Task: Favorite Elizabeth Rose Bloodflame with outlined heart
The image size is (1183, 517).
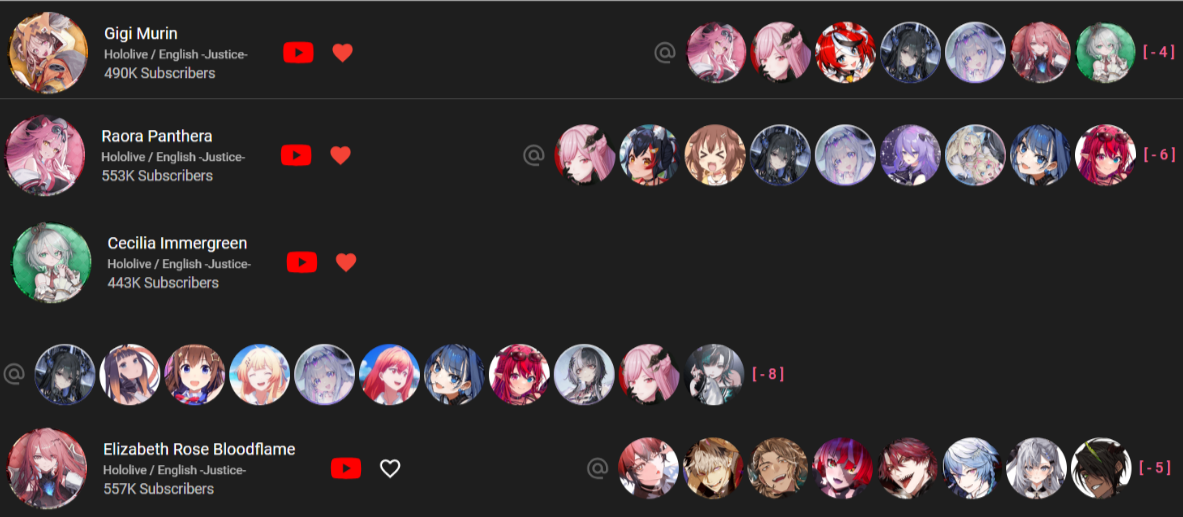Action: 389,469
